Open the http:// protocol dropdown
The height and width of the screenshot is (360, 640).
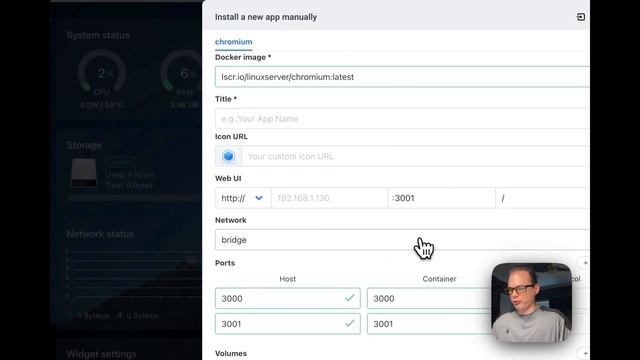[243, 198]
